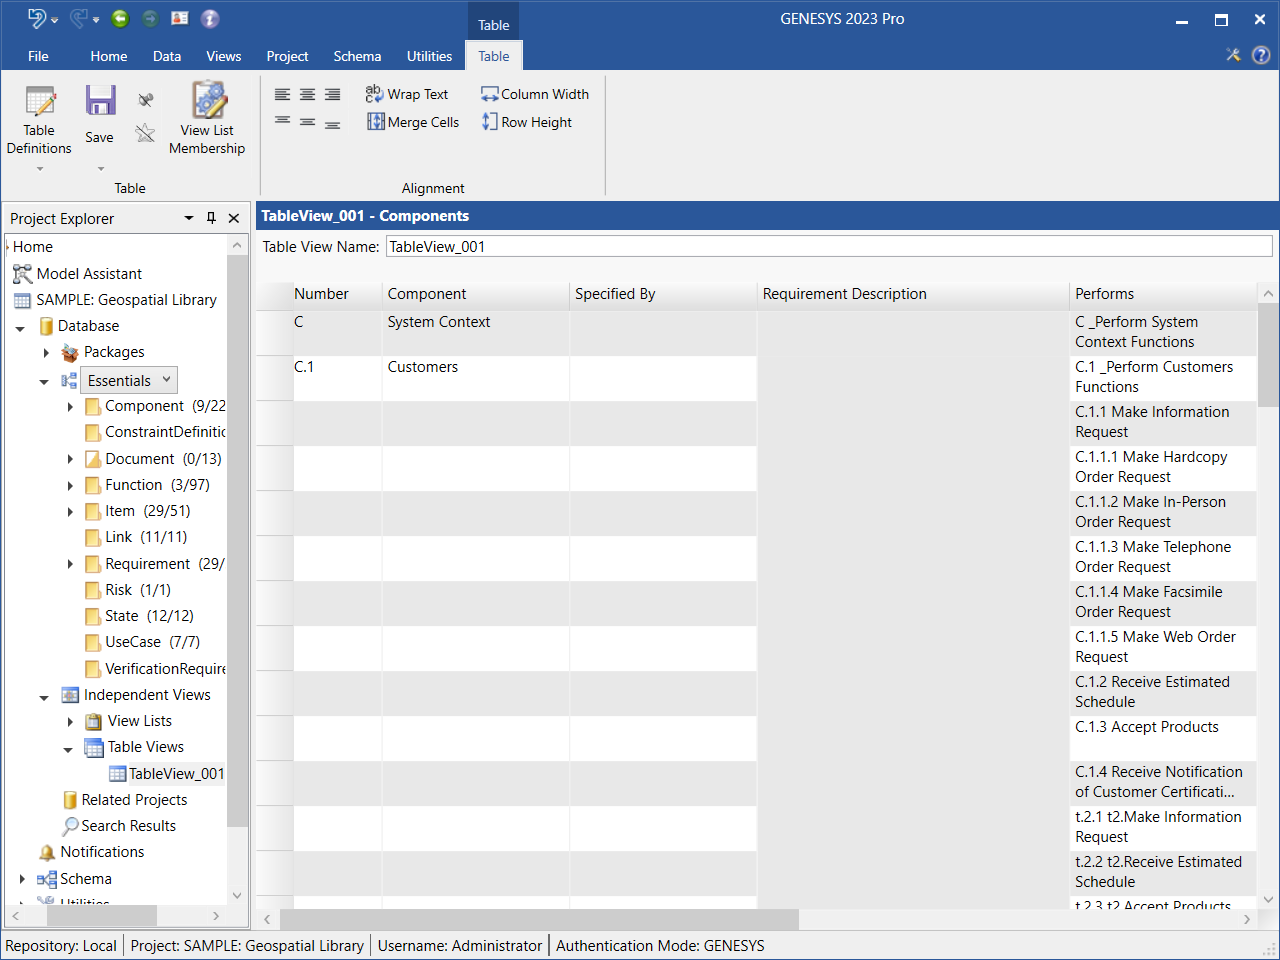This screenshot has width=1280, height=960.
Task: Open the Essentials facility dropdown
Action: pos(129,380)
